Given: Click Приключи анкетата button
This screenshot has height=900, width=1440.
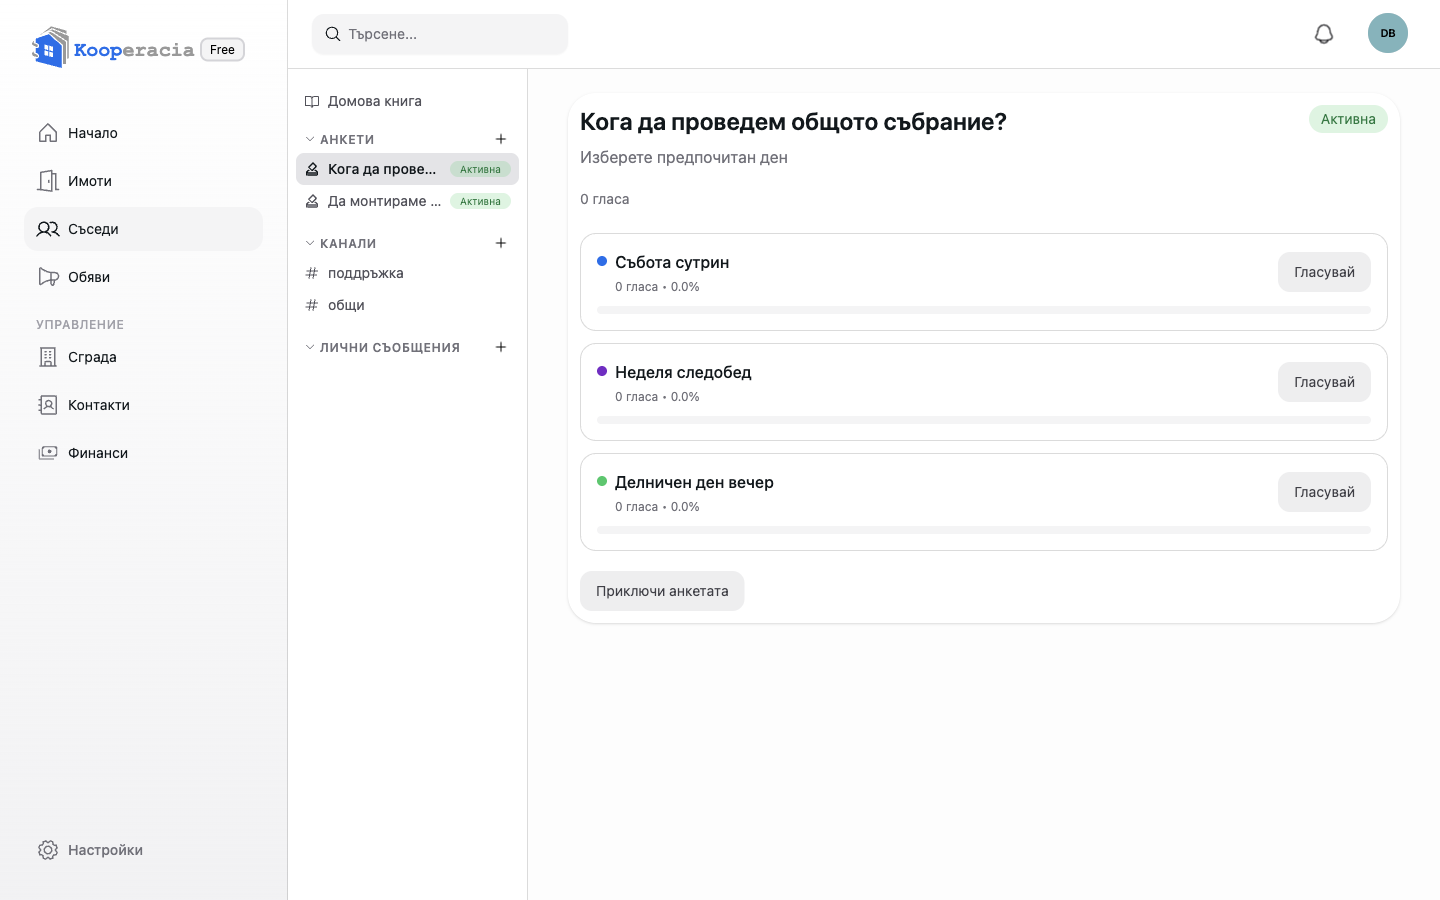Looking at the screenshot, I should coord(662,591).
